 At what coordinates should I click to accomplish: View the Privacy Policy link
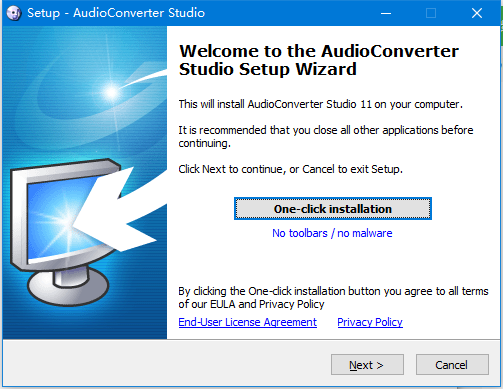(x=370, y=322)
